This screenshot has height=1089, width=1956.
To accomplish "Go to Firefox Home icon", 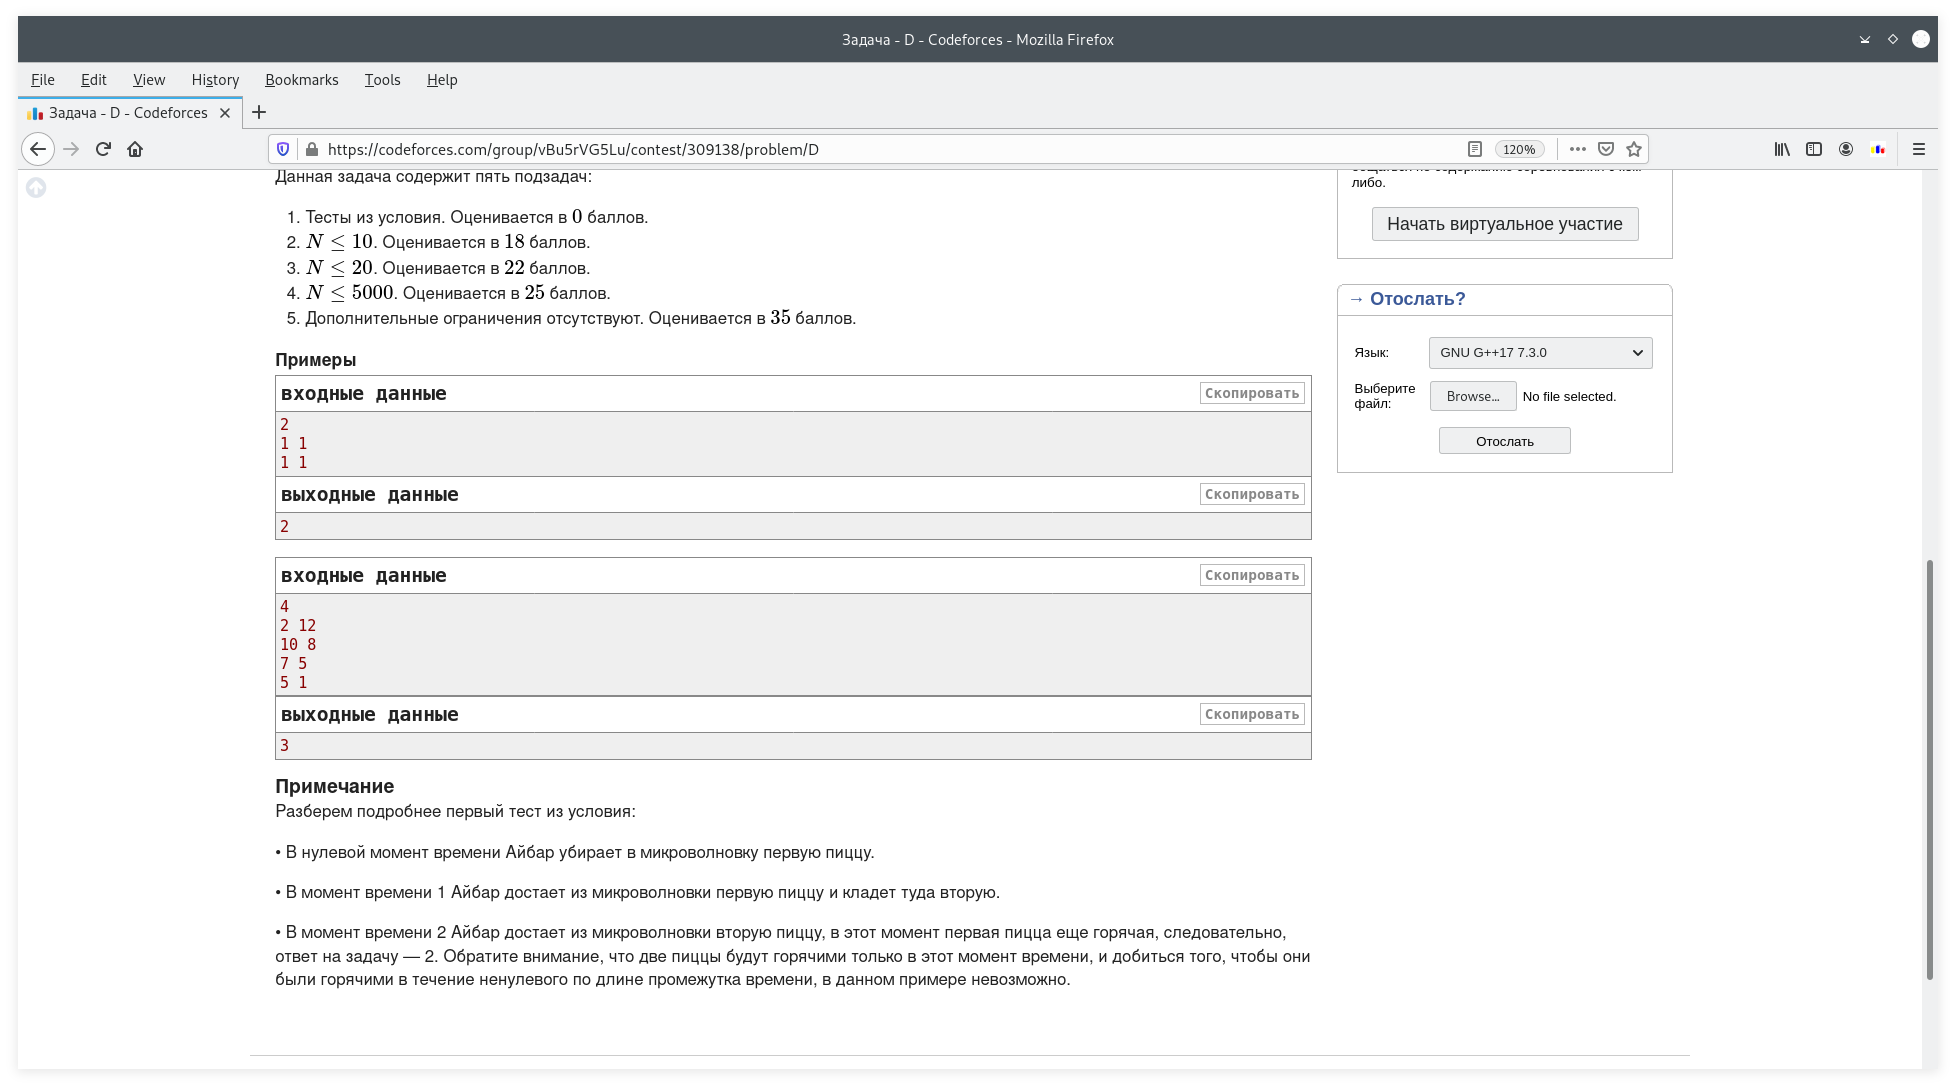I will 135,149.
